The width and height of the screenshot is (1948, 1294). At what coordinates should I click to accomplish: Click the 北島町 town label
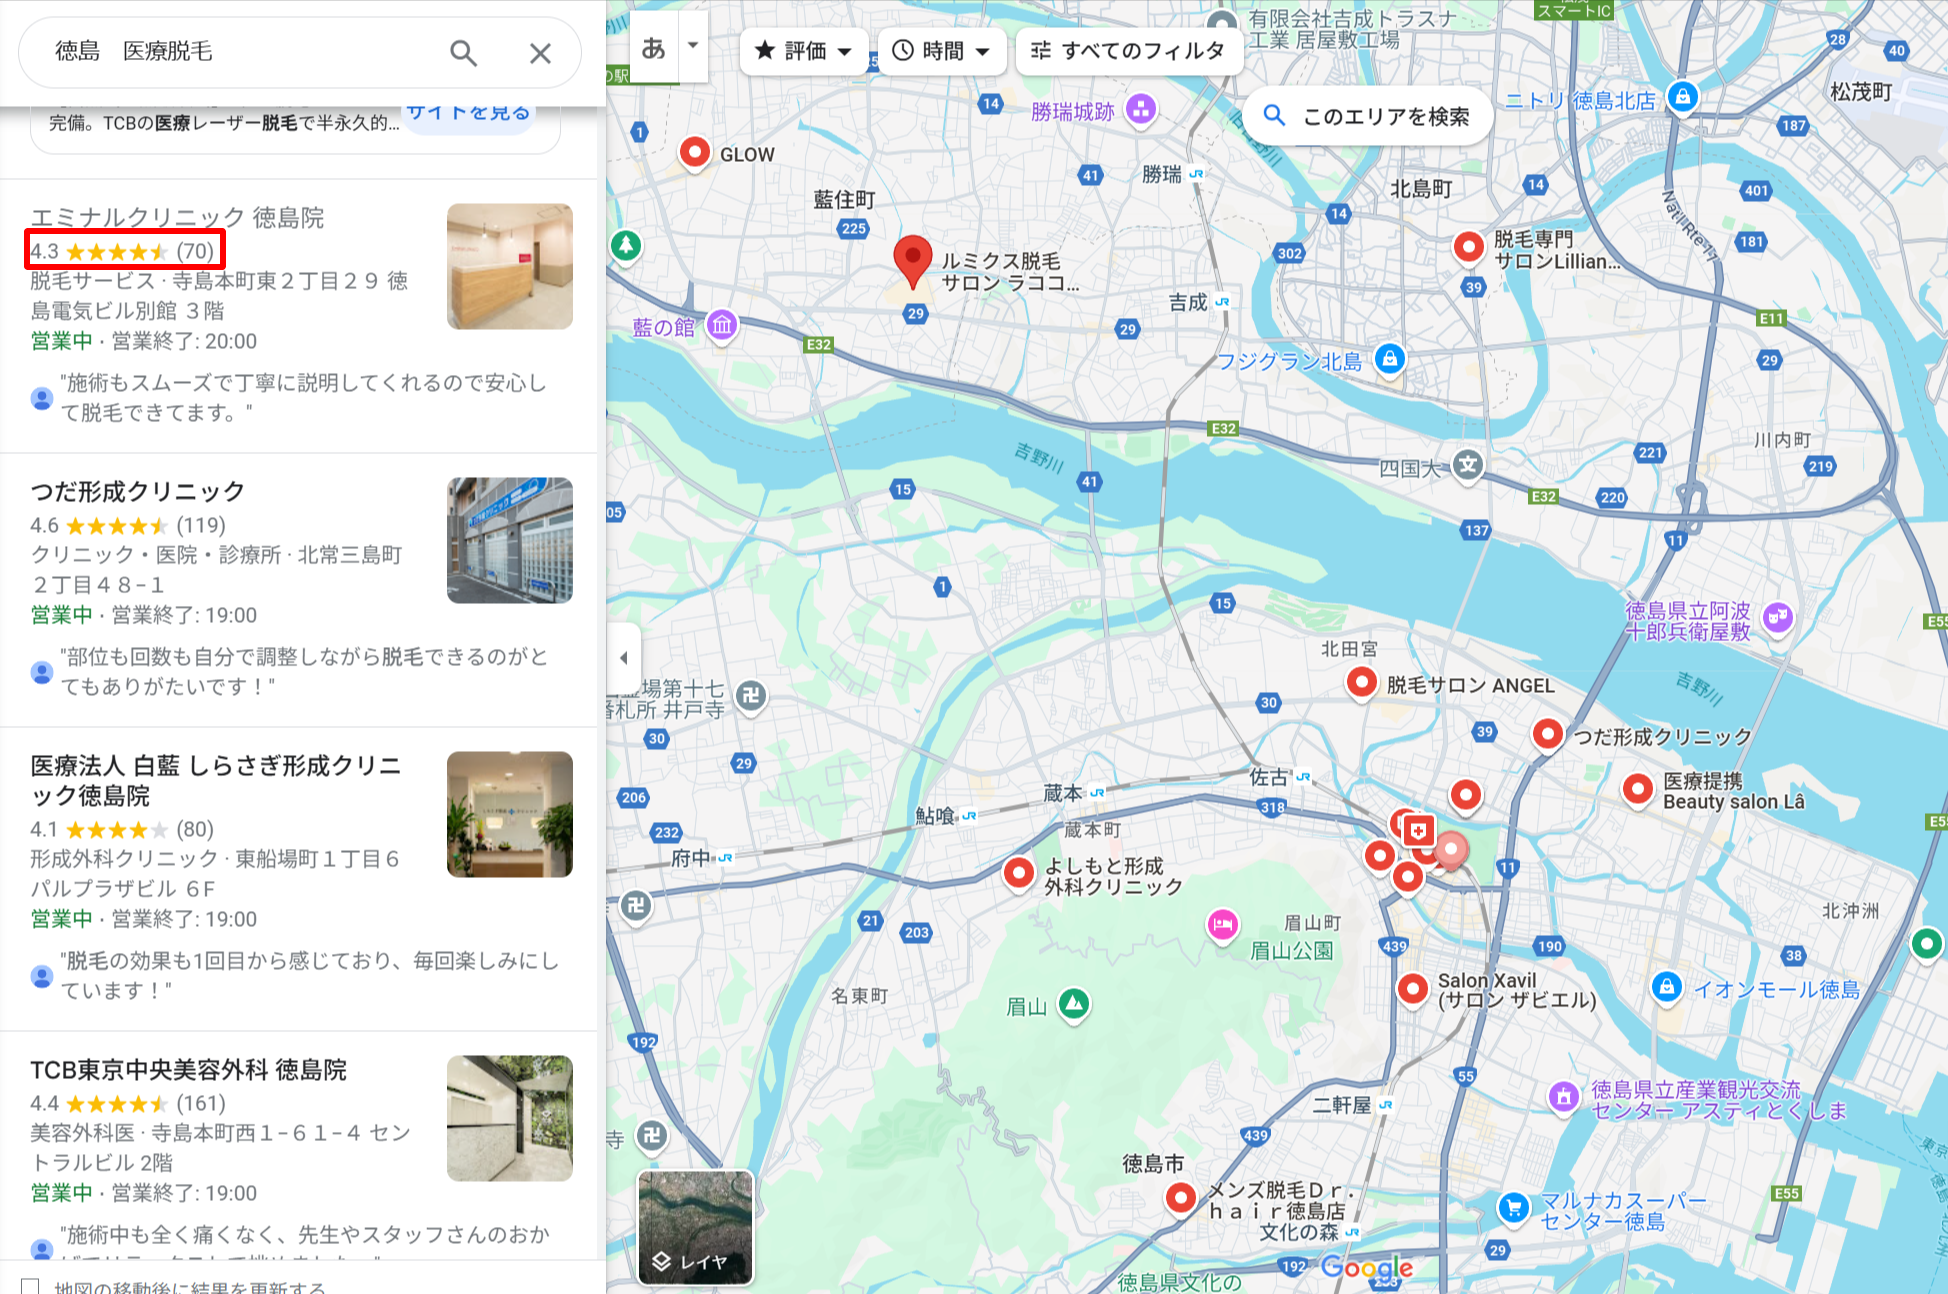point(1421,188)
